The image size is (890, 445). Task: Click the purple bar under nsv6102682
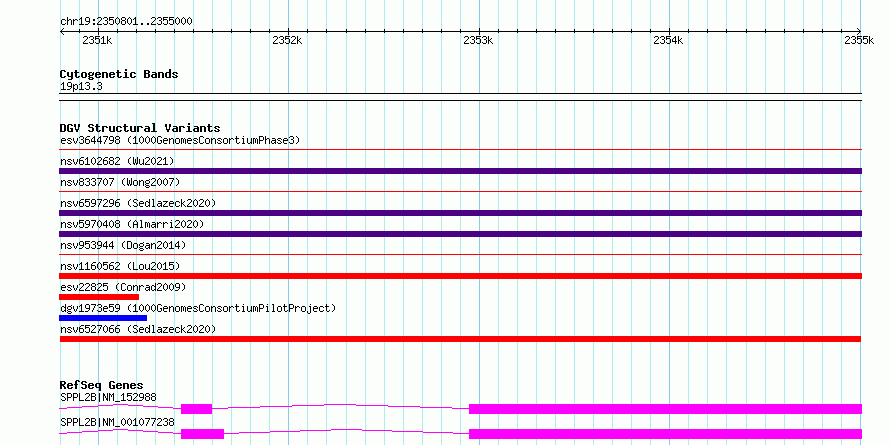pos(460,171)
